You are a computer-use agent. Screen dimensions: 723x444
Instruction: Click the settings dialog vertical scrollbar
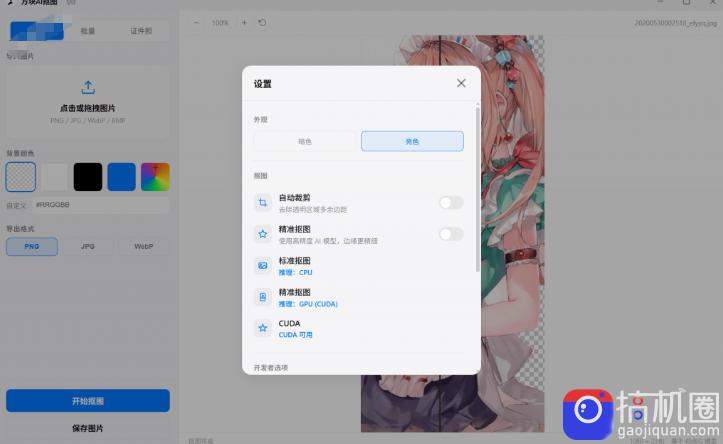click(x=477, y=188)
